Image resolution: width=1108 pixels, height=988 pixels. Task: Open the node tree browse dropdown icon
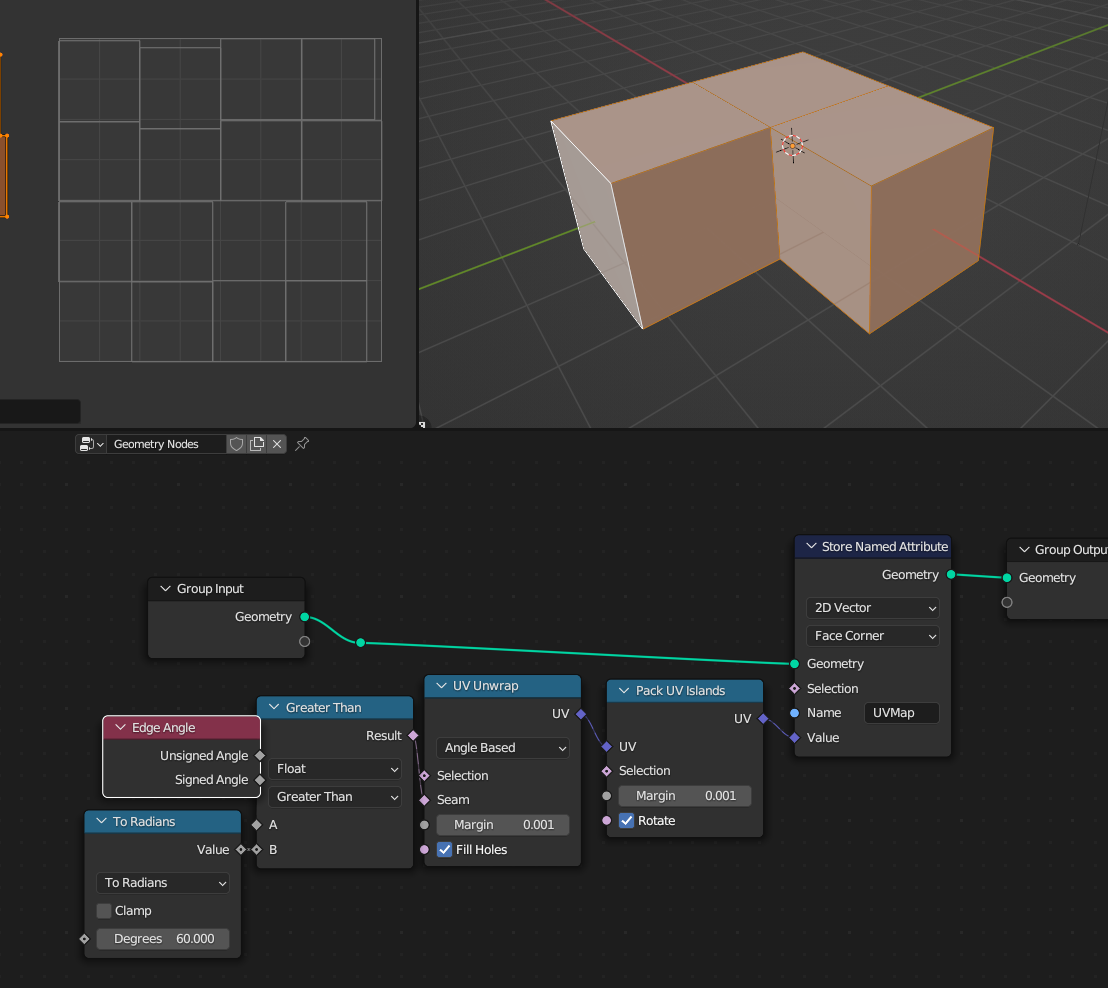tap(91, 444)
